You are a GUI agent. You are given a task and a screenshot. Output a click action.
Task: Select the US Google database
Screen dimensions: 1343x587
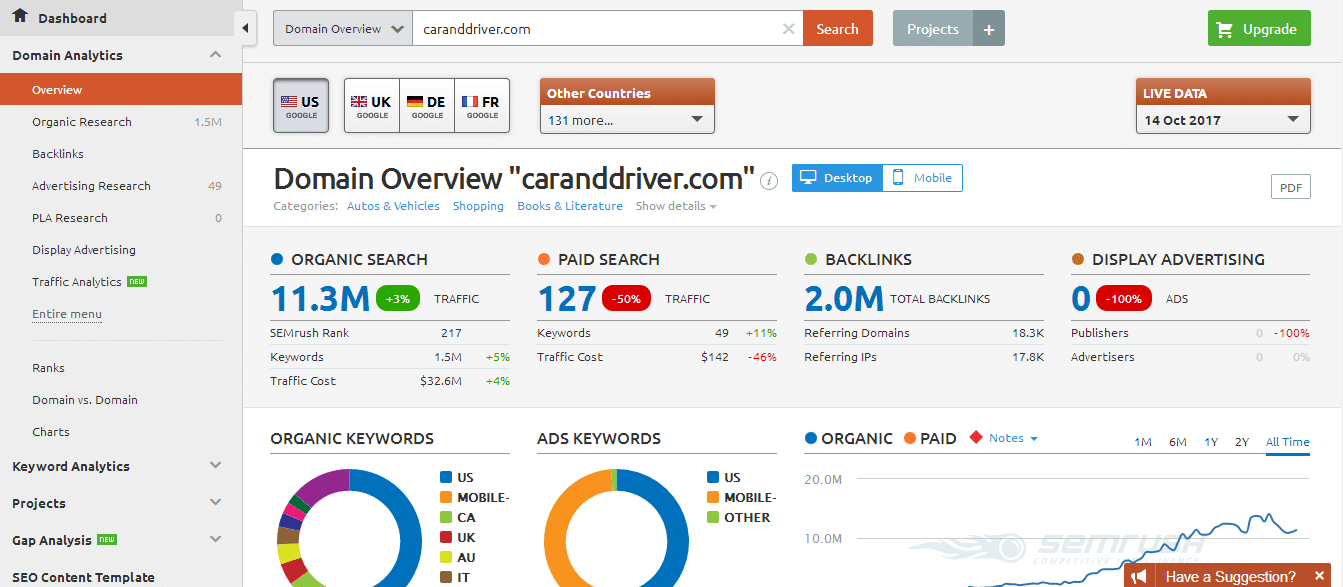(301, 106)
